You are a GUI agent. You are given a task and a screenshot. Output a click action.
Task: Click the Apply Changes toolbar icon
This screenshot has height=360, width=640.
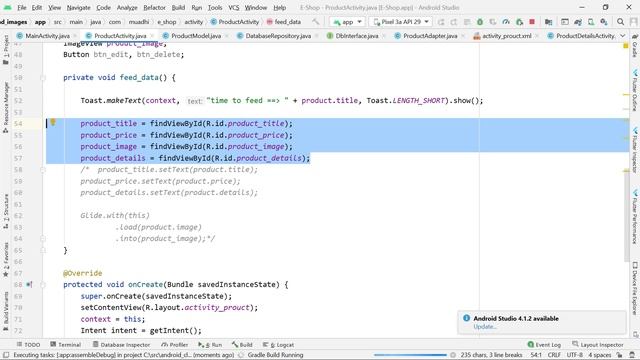click(441, 22)
